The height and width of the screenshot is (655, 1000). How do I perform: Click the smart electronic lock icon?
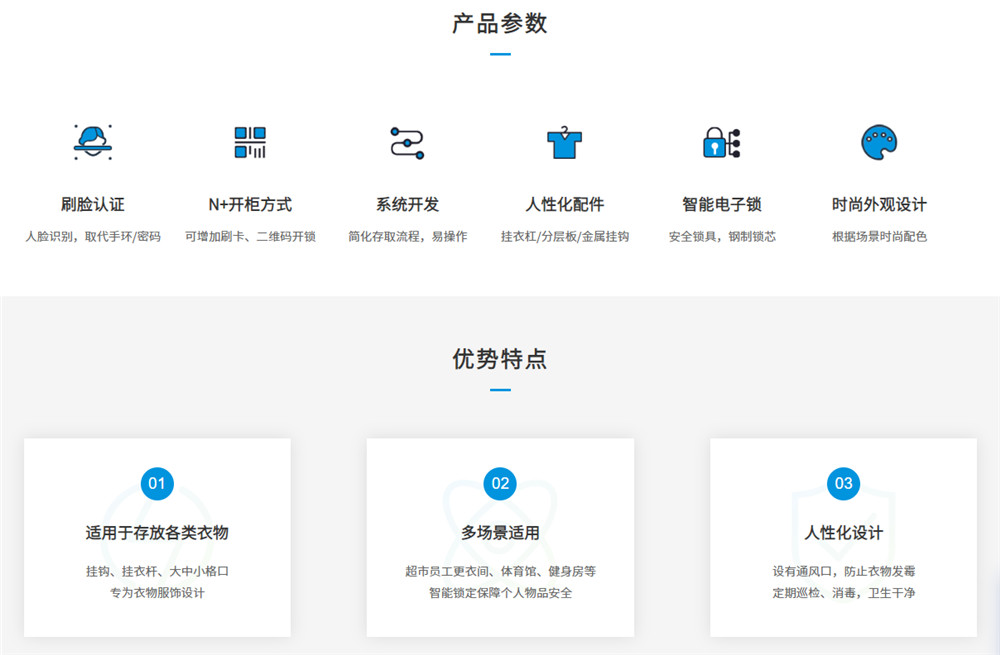(721, 142)
